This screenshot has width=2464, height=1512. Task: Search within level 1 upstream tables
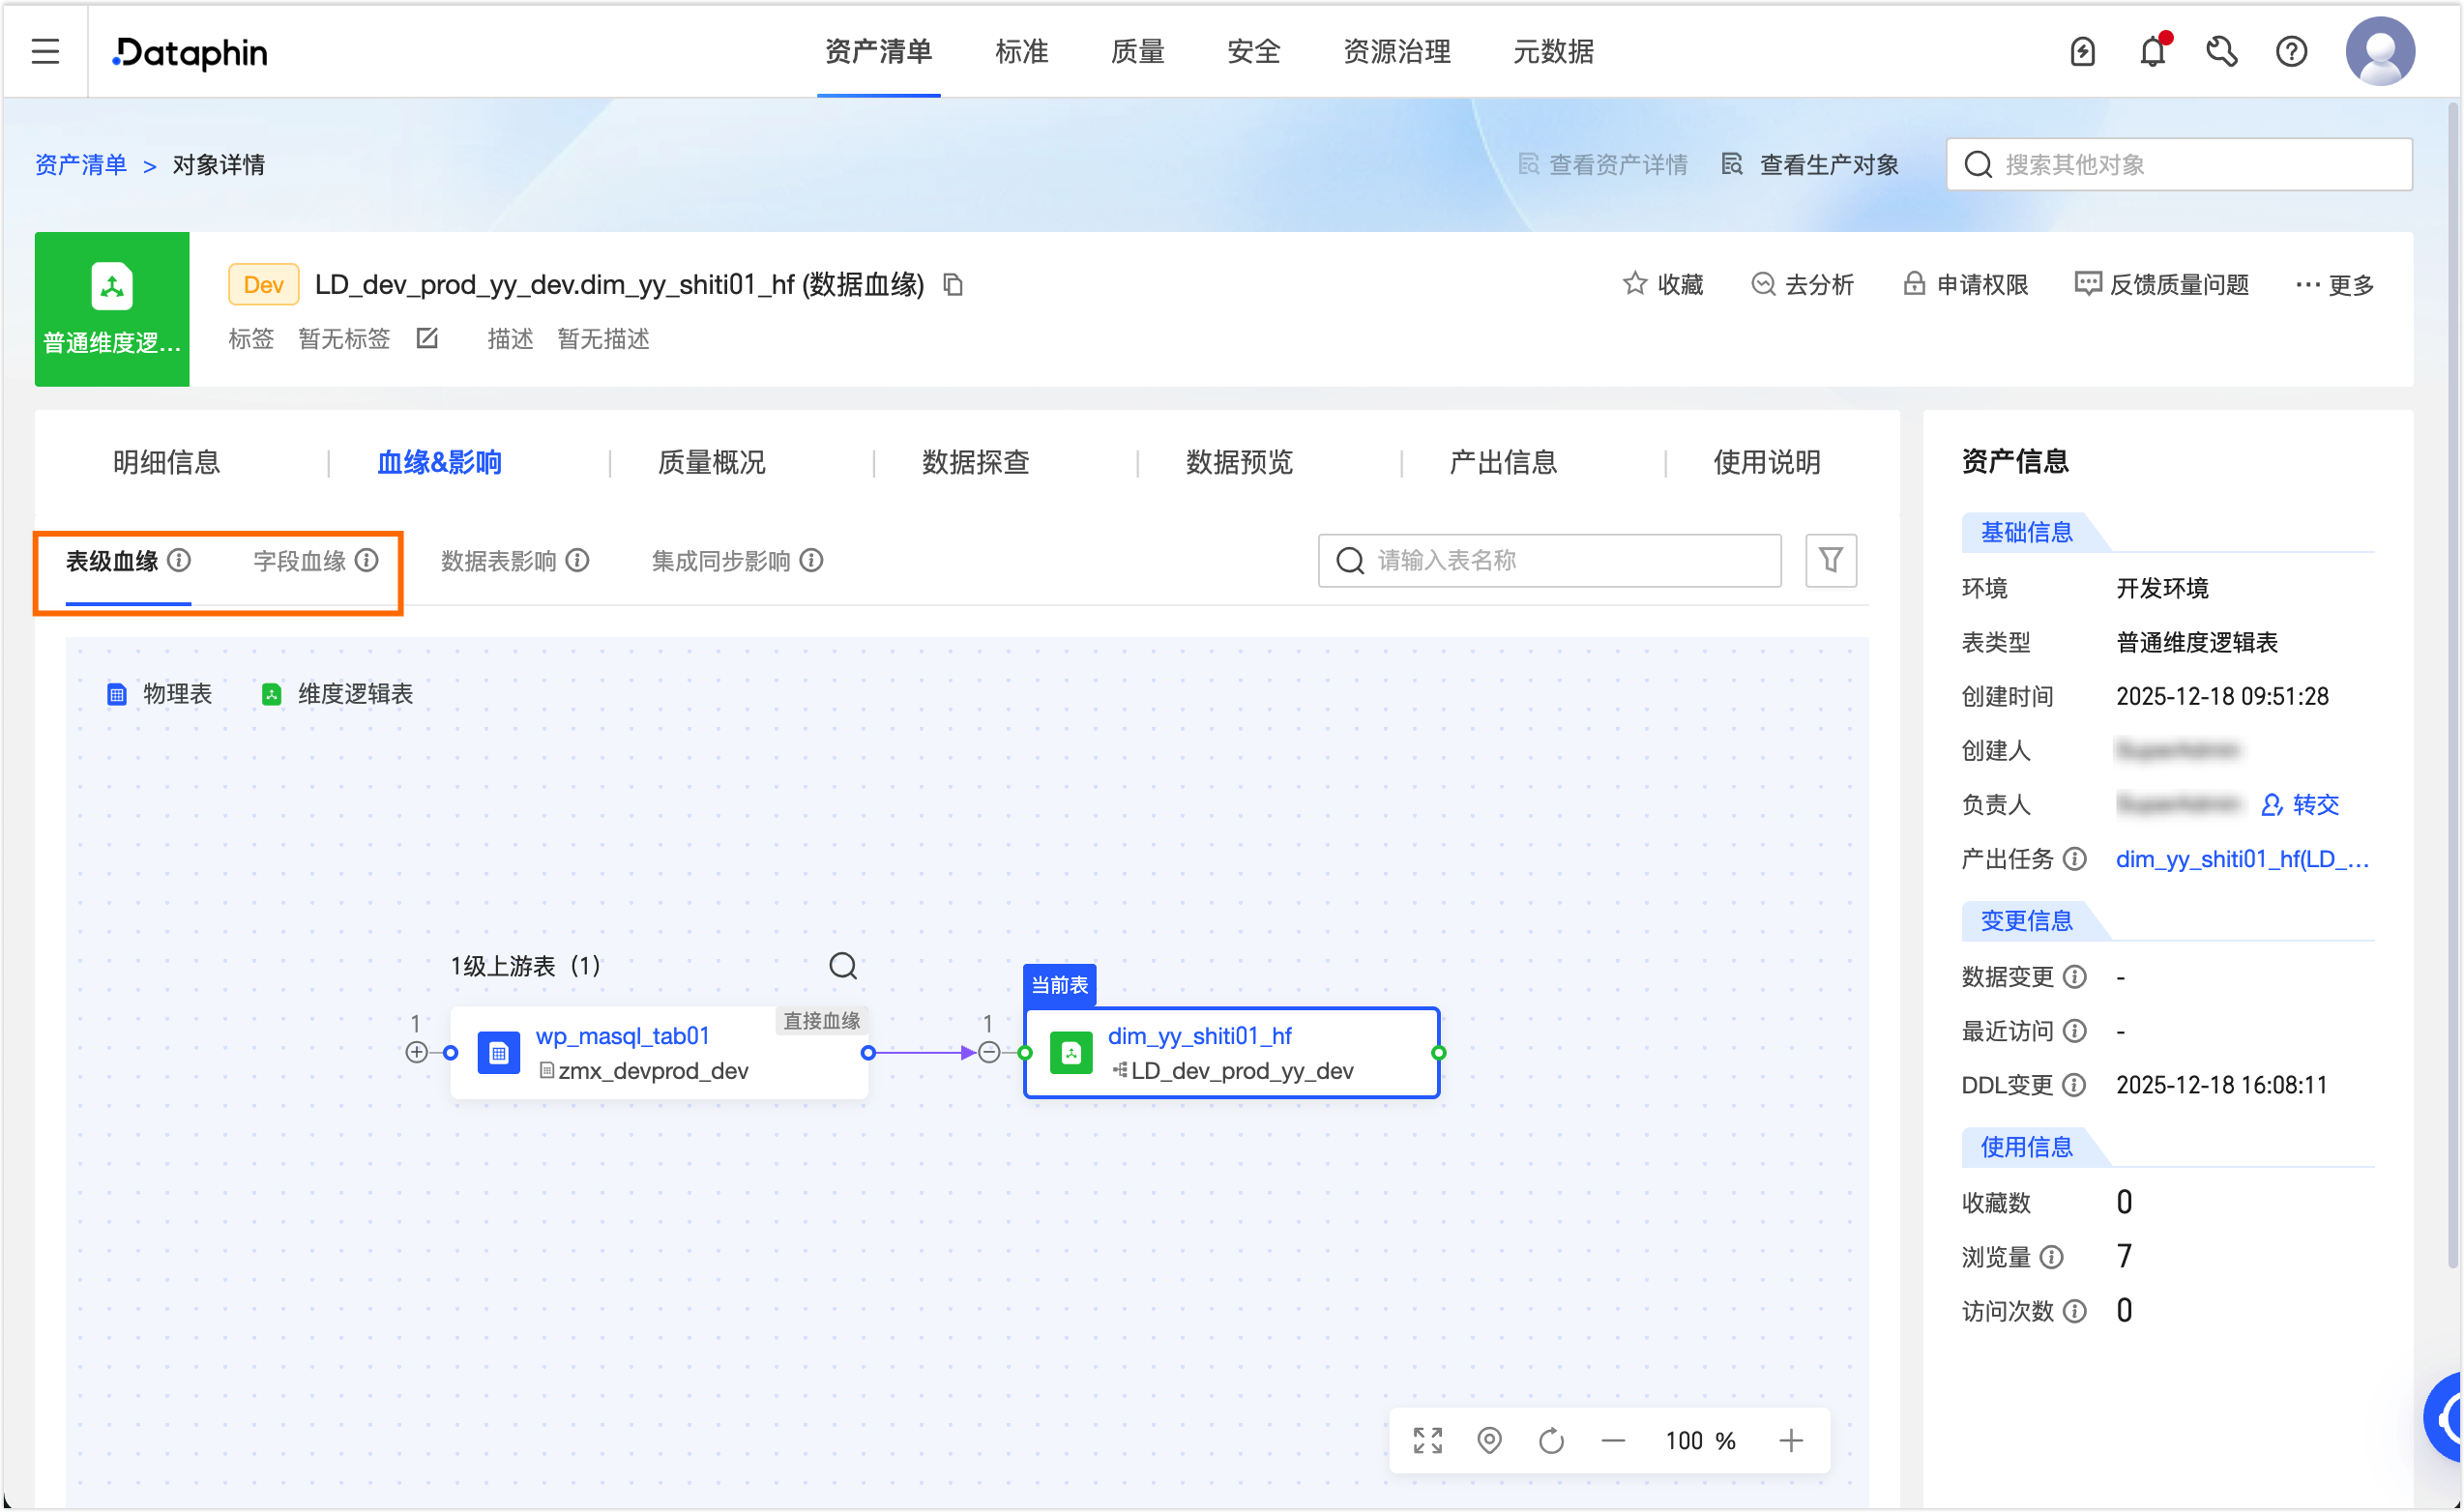click(843, 965)
